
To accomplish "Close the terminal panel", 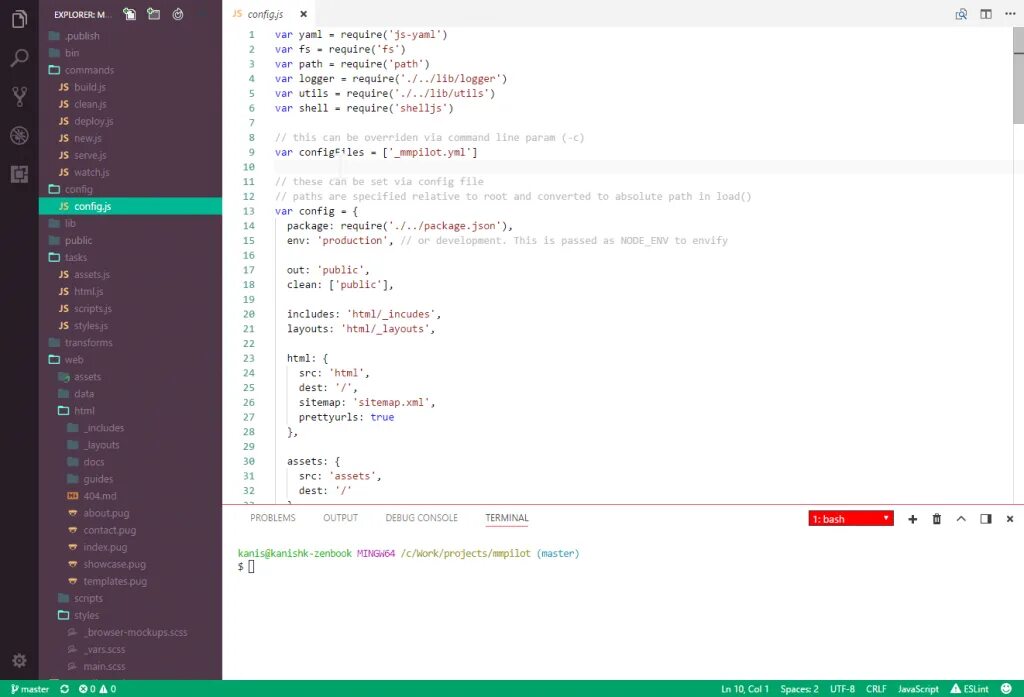I will (x=1010, y=519).
